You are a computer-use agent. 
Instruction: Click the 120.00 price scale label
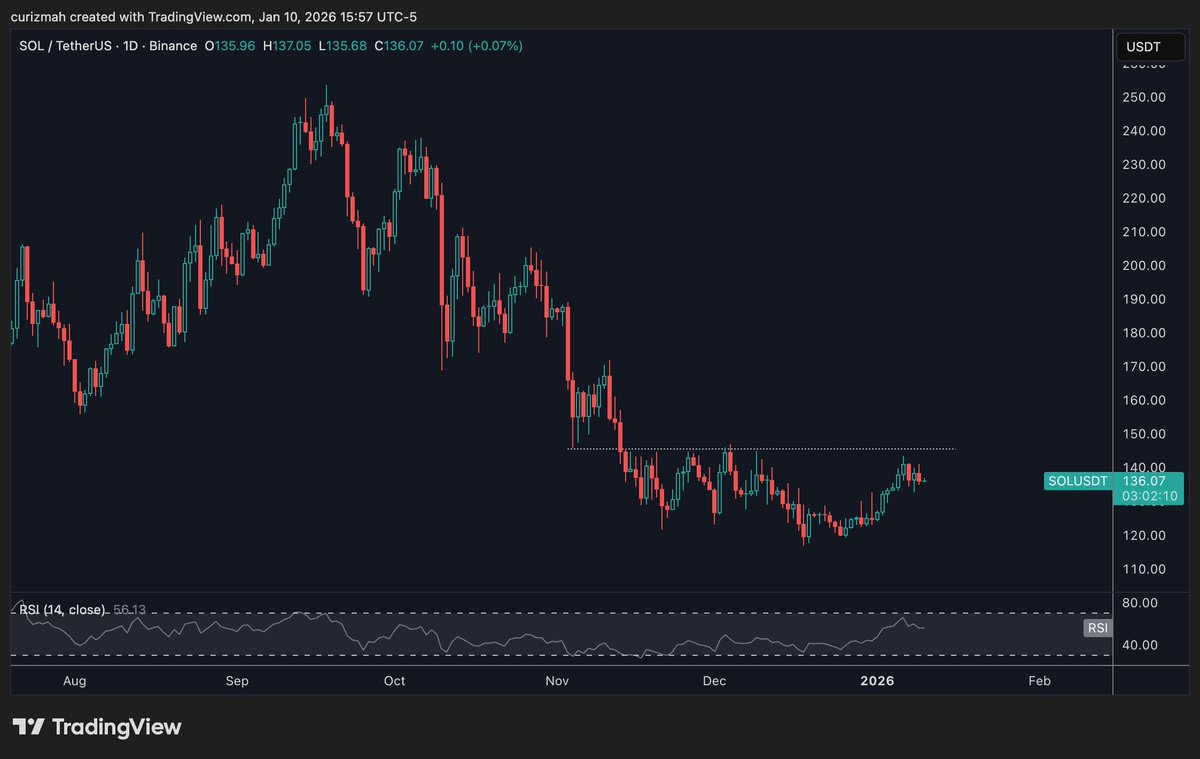pyautogui.click(x=1143, y=535)
